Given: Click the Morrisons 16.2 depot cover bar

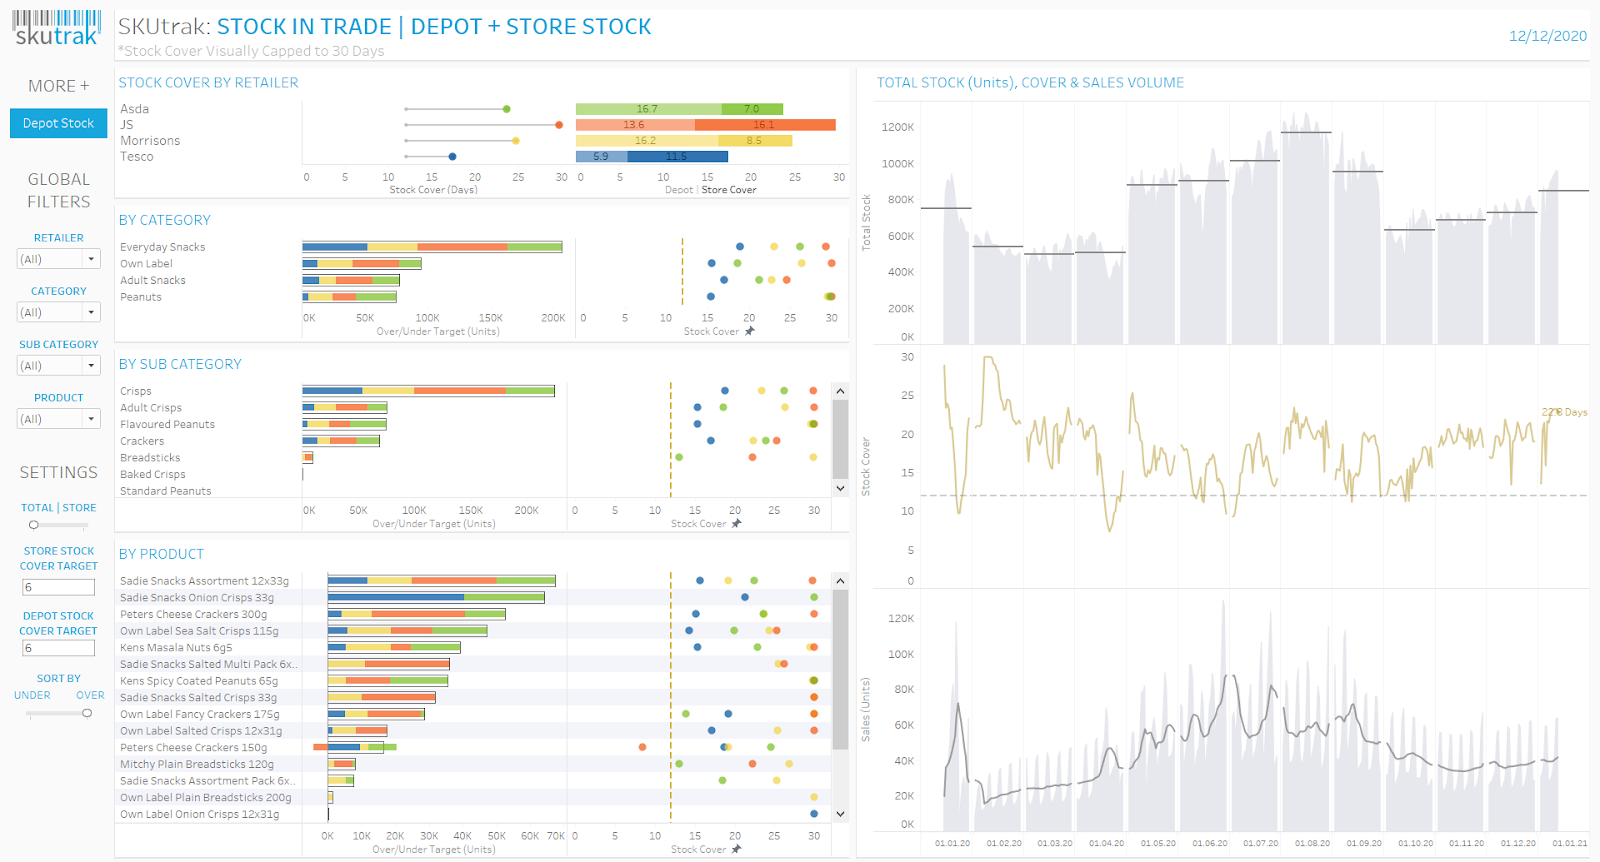Looking at the screenshot, I should pyautogui.click(x=646, y=141).
